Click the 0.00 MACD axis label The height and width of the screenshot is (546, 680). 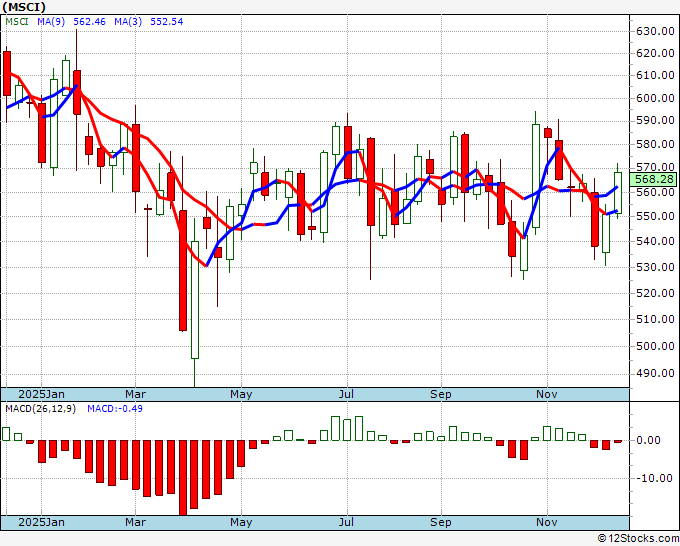click(x=648, y=440)
